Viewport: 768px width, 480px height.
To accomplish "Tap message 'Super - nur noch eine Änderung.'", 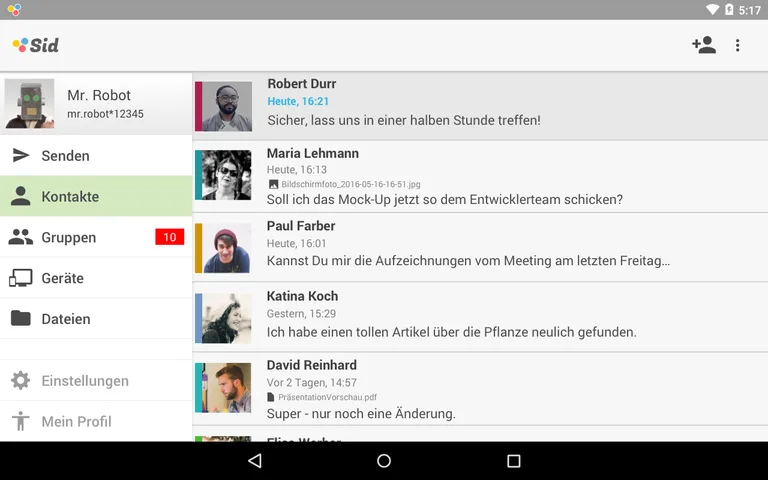I will point(361,414).
